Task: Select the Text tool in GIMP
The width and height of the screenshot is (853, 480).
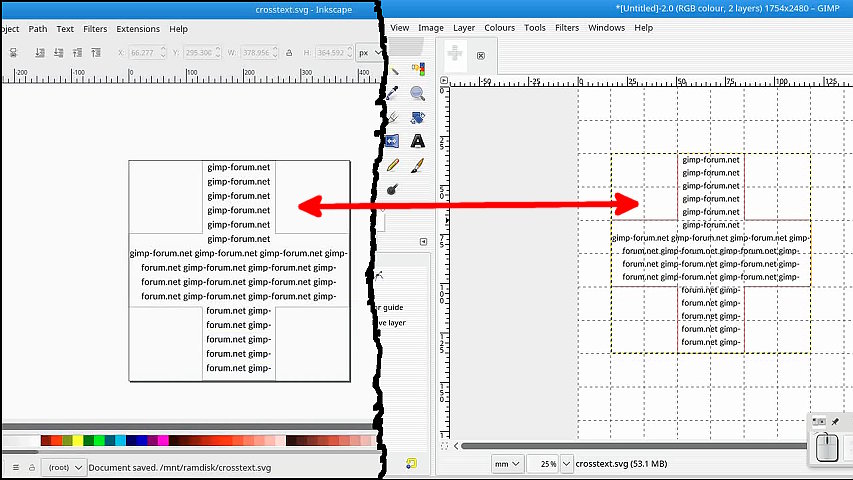Action: 418,141
